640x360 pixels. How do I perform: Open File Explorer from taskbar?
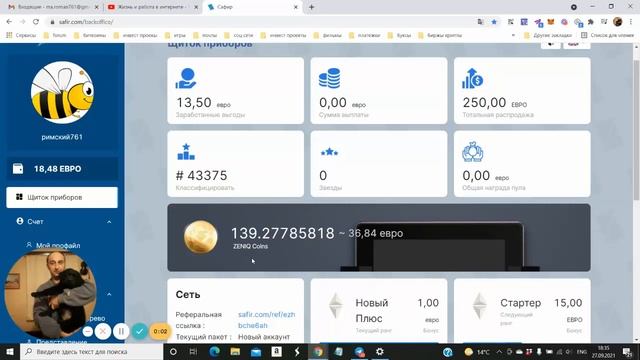pos(235,351)
